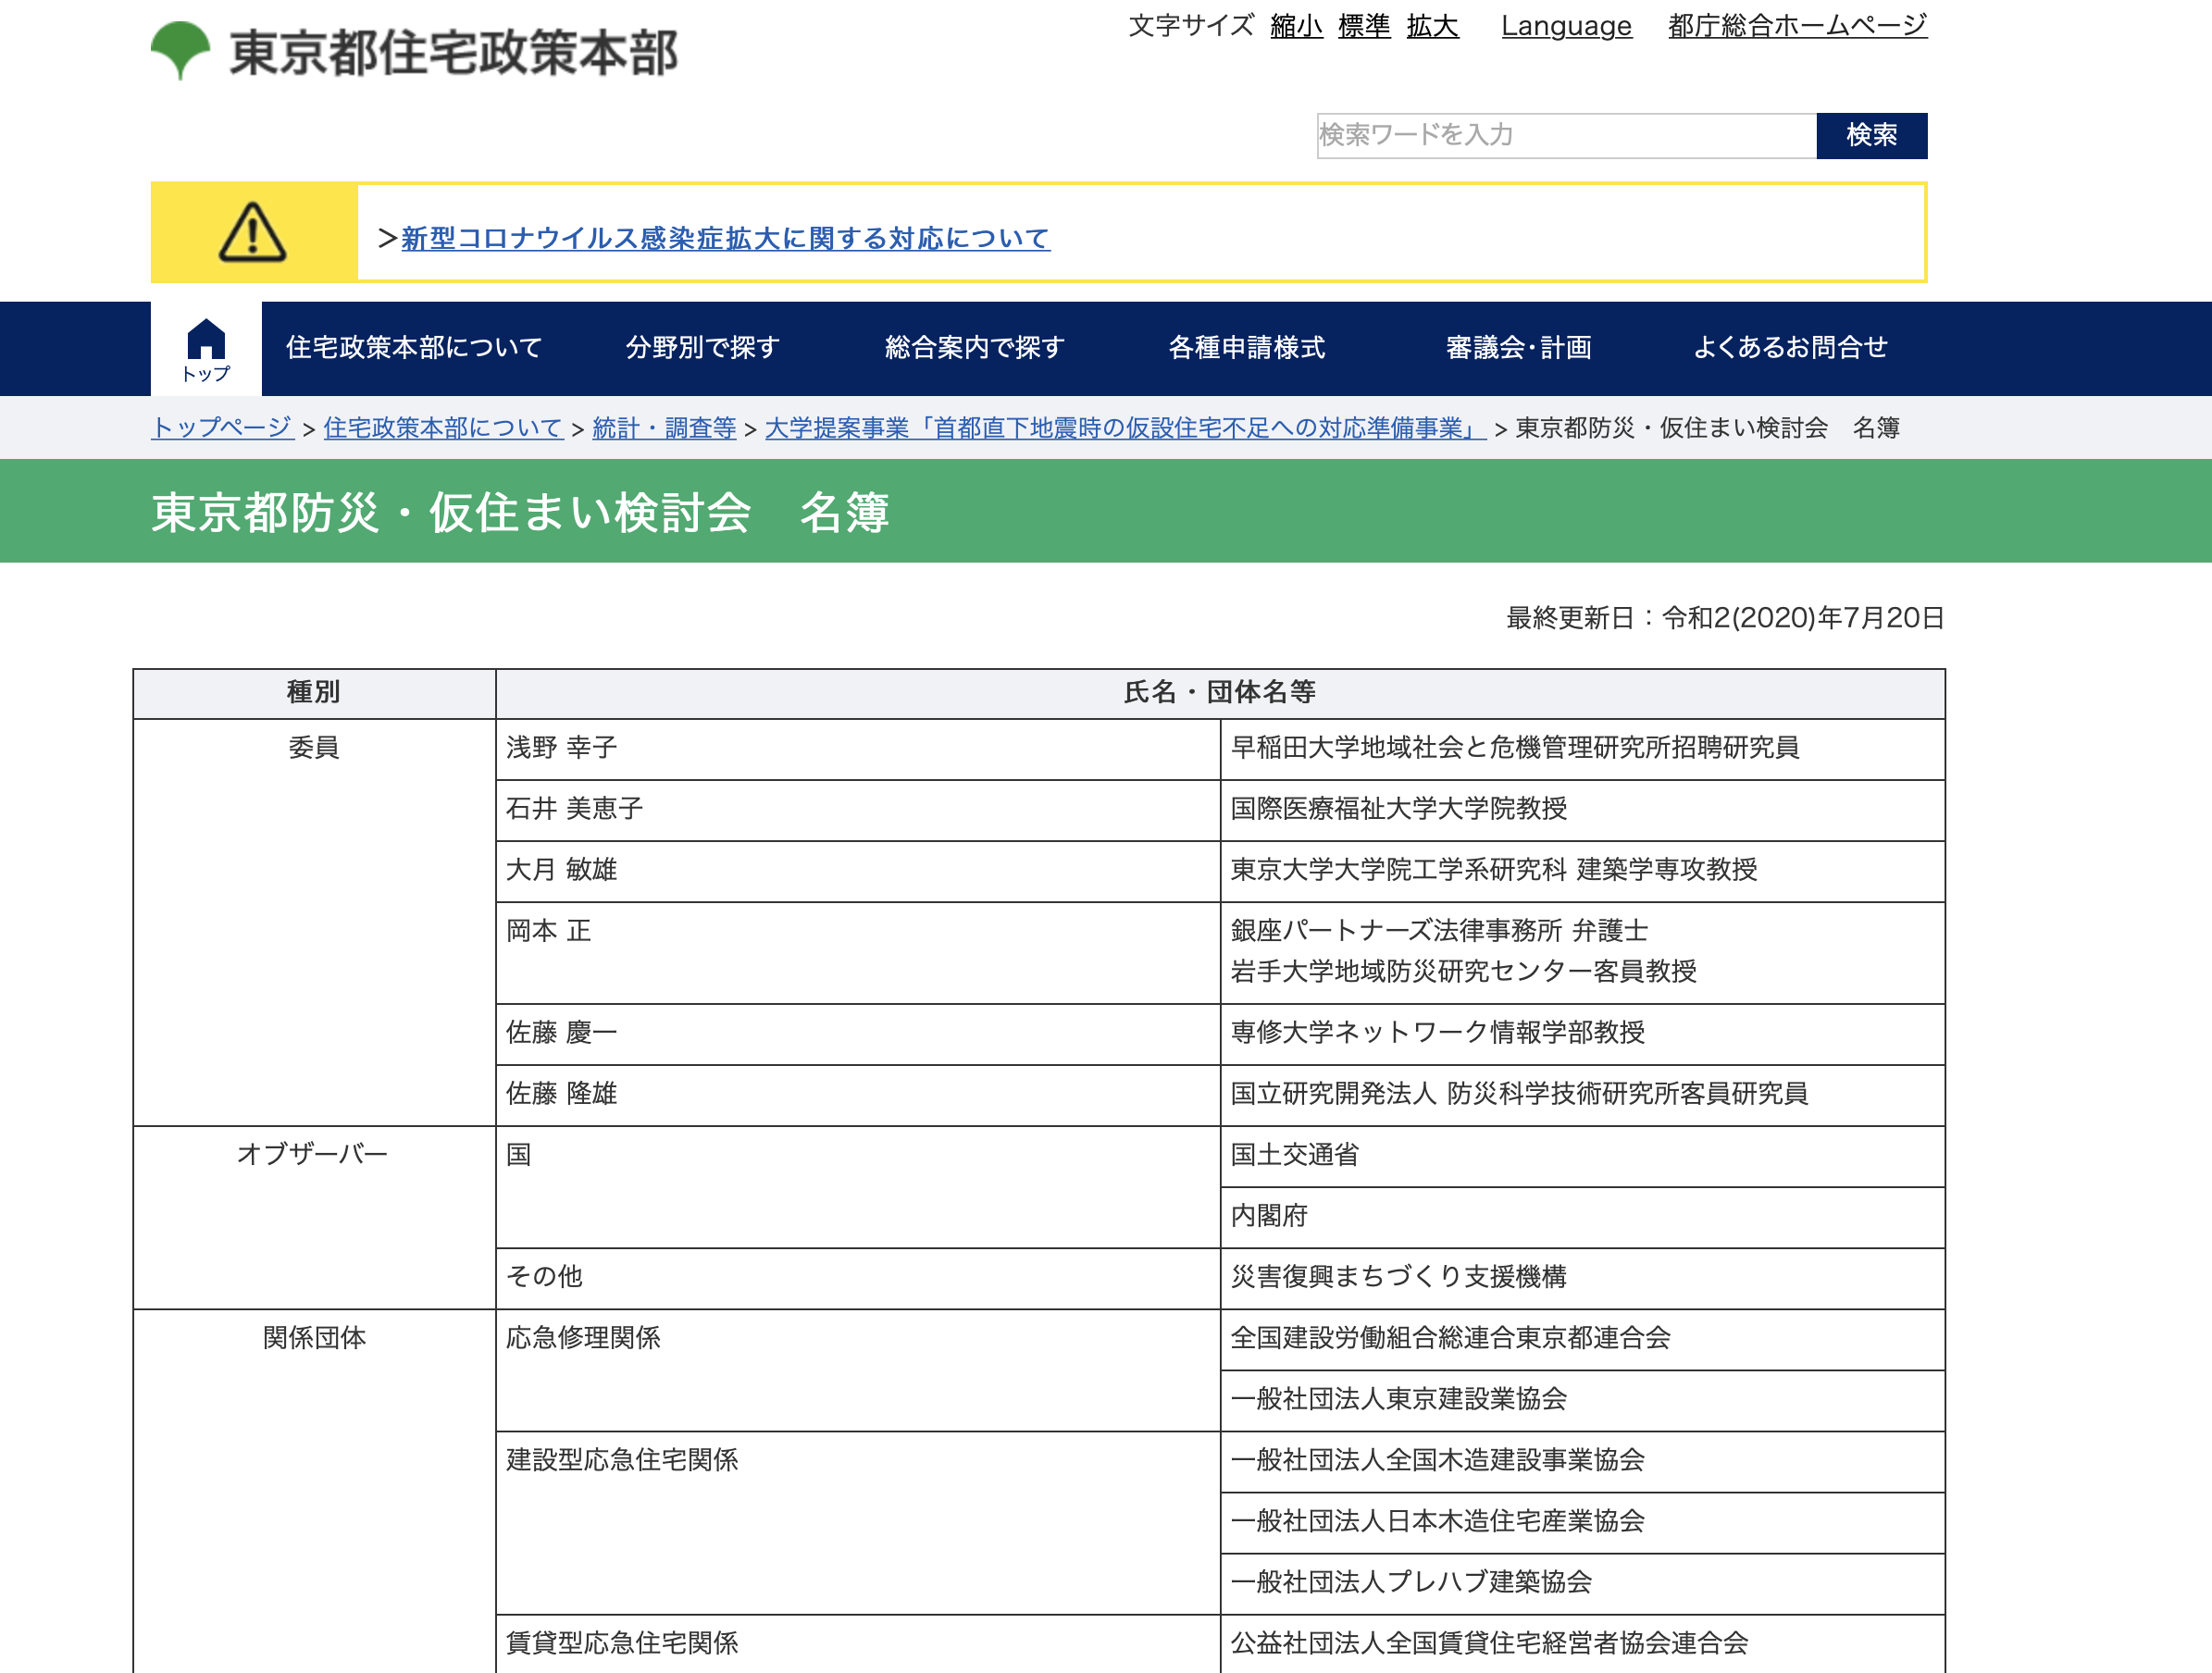
Task: Click the yellow warning triangle icon
Action: tap(253, 233)
